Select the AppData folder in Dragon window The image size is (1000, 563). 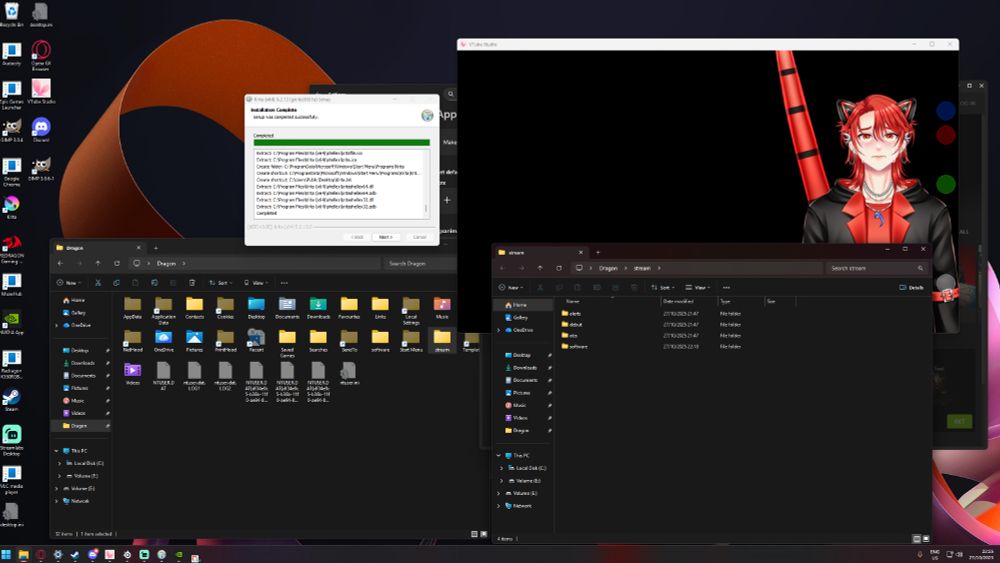click(x=132, y=308)
